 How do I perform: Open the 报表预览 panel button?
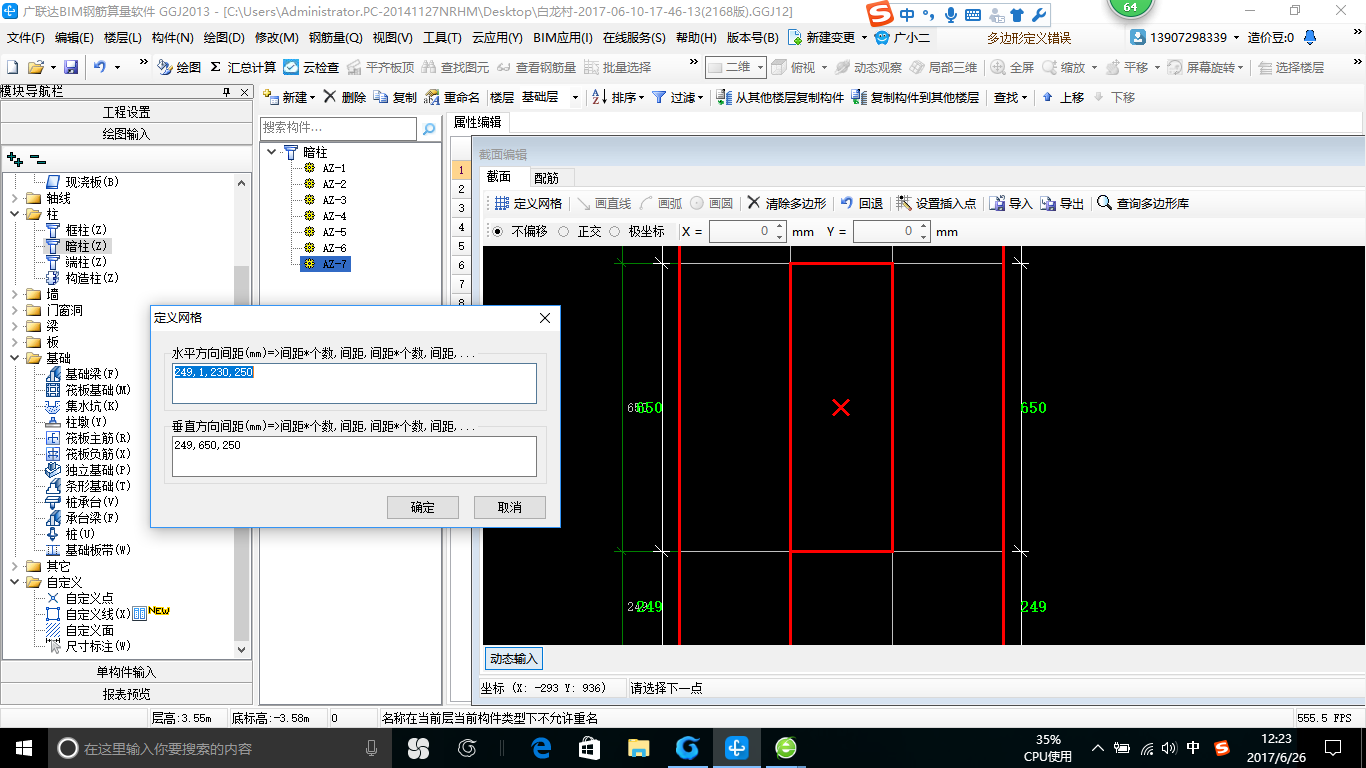(127, 694)
